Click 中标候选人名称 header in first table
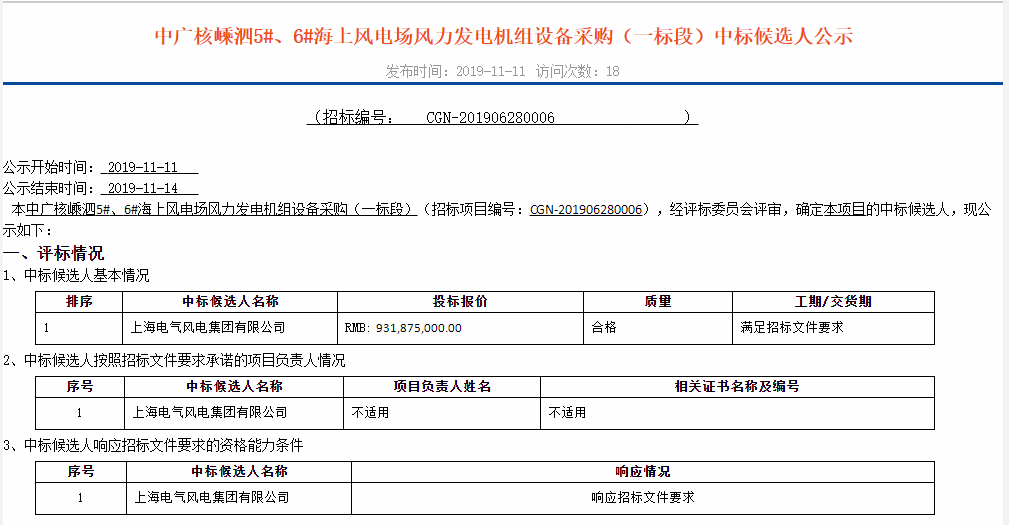 click(230, 302)
